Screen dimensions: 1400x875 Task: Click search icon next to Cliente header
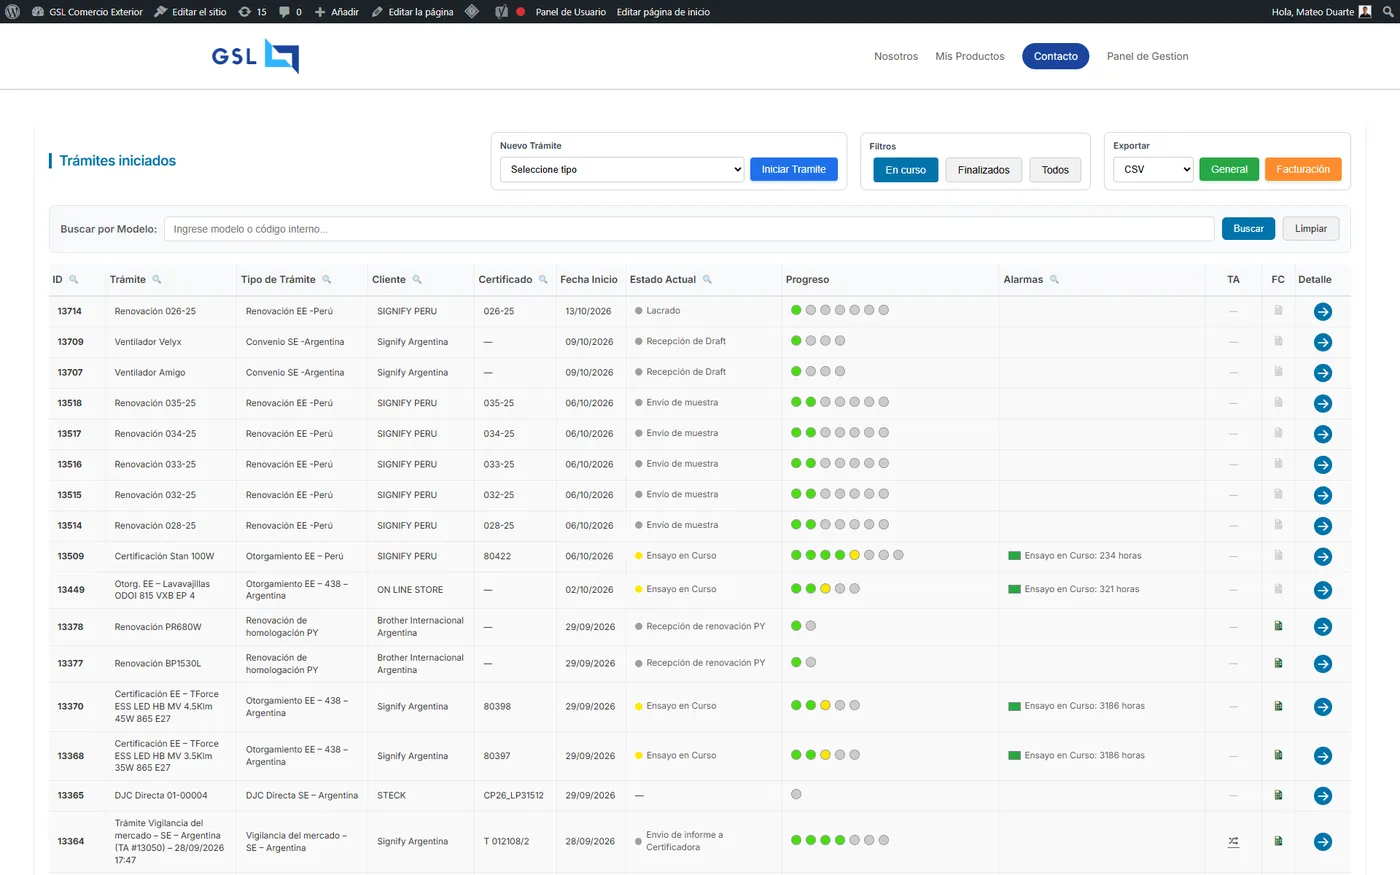point(417,280)
